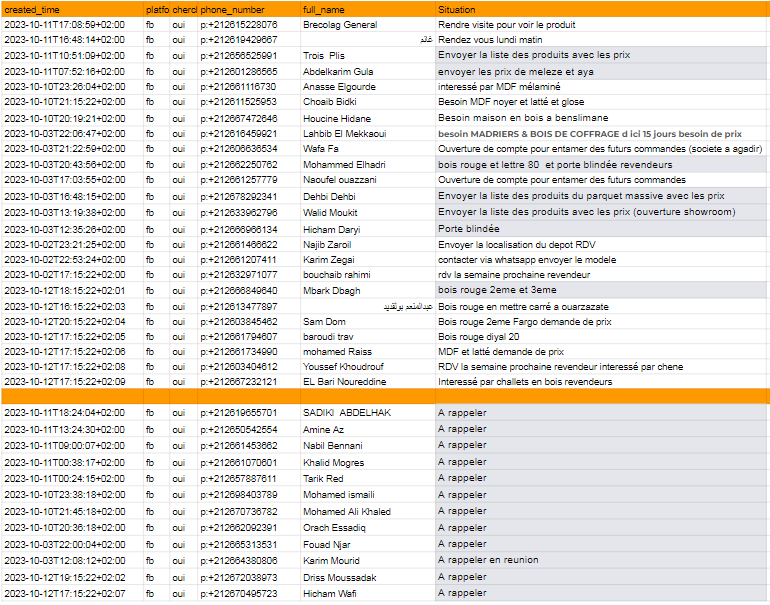Select the Driss Moussadak cell
Viewport: 770px width, 605px height.
click(368, 578)
